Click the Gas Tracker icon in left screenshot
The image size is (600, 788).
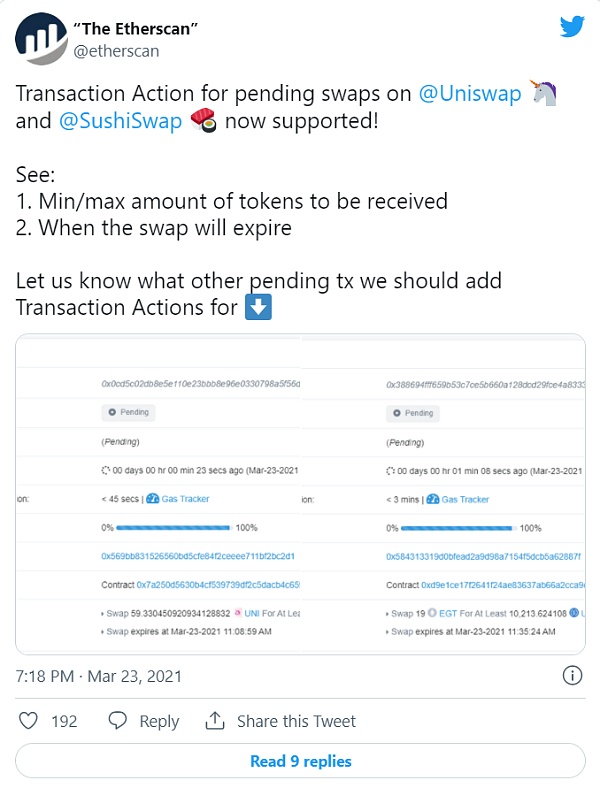(153, 499)
